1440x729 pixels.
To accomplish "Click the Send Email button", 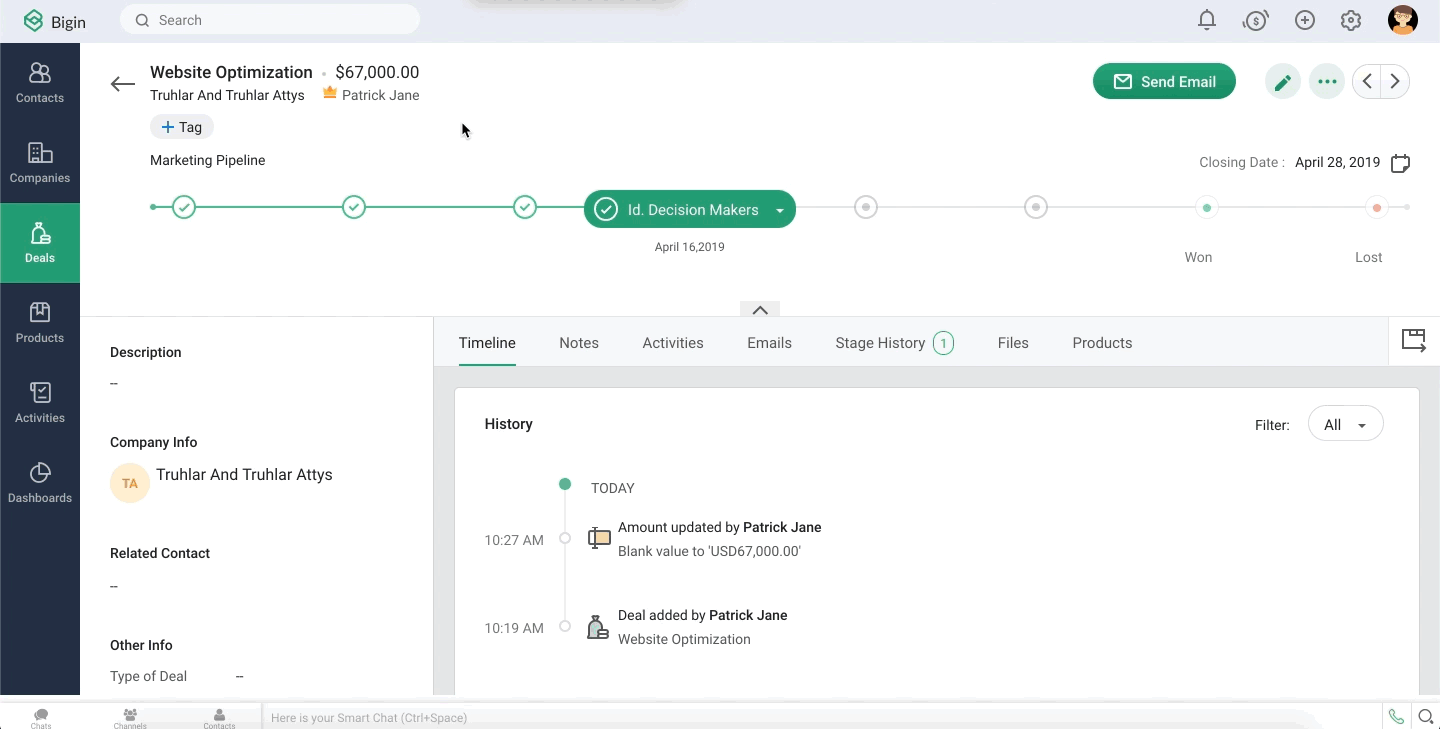I will coord(1164,82).
